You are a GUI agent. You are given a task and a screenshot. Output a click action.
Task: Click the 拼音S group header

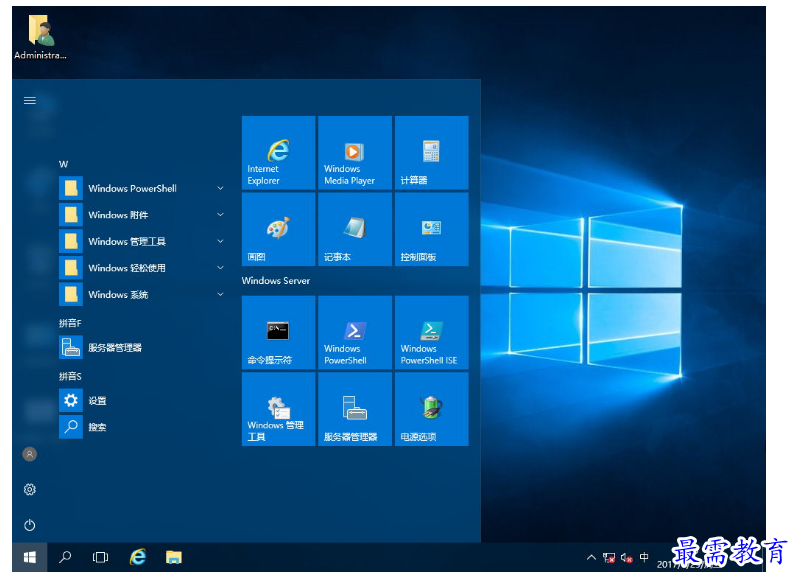[70, 376]
